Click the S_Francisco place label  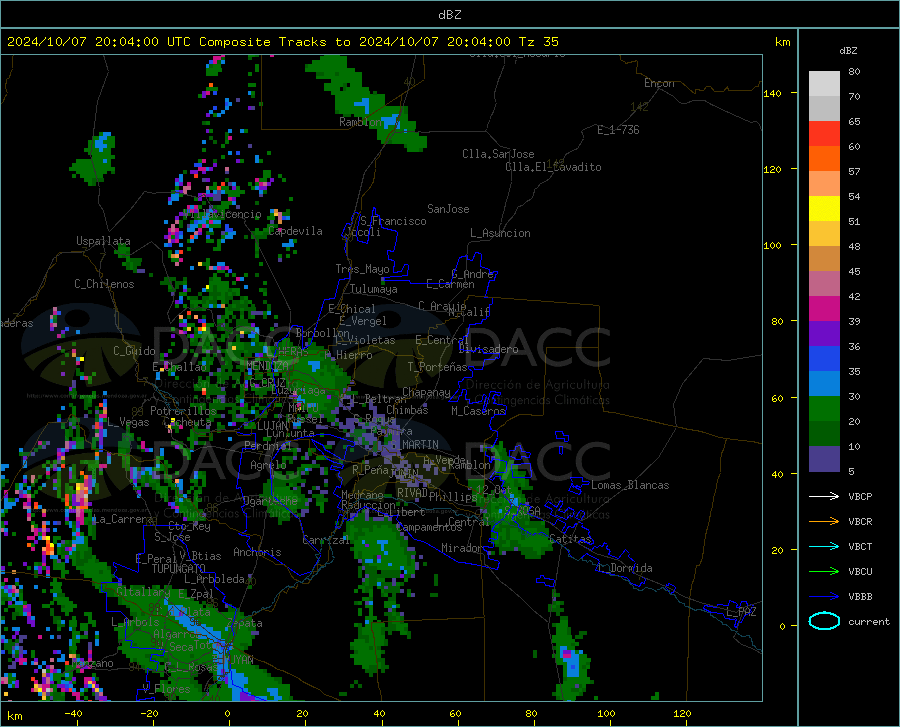coord(393,221)
